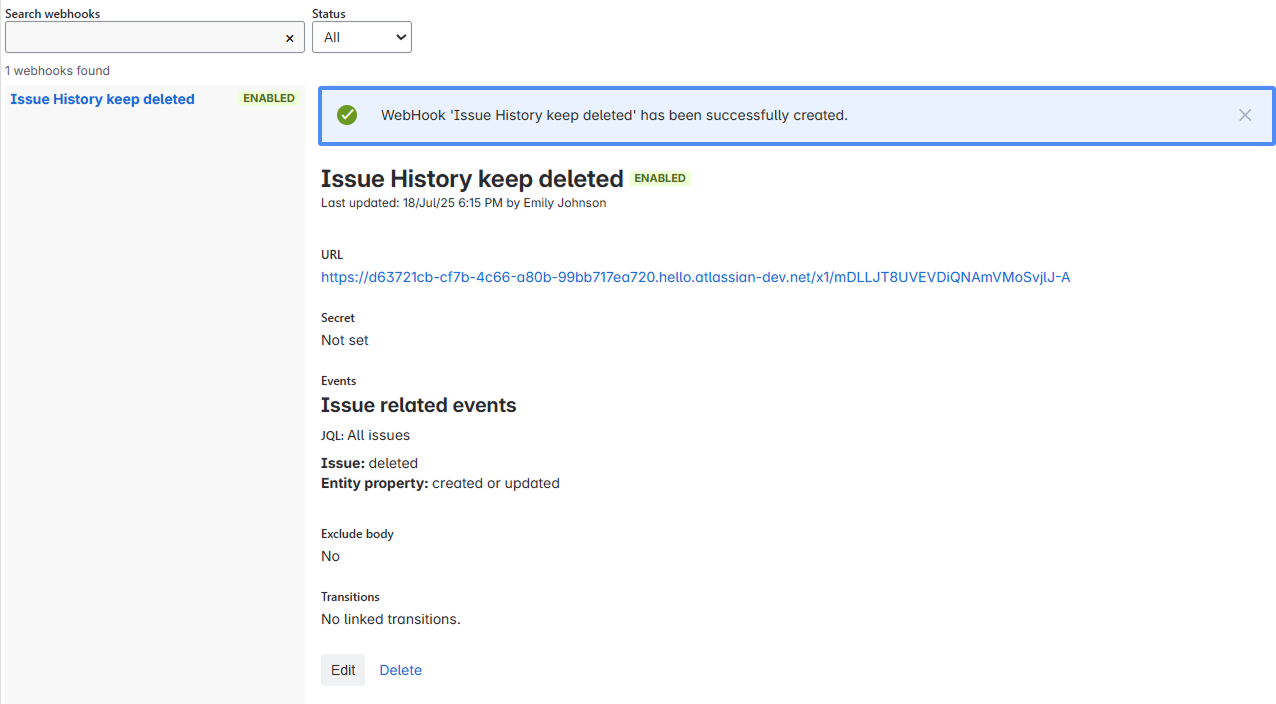This screenshot has height=704, width=1276.
Task: Open the Status filter dropdown
Action: click(362, 37)
